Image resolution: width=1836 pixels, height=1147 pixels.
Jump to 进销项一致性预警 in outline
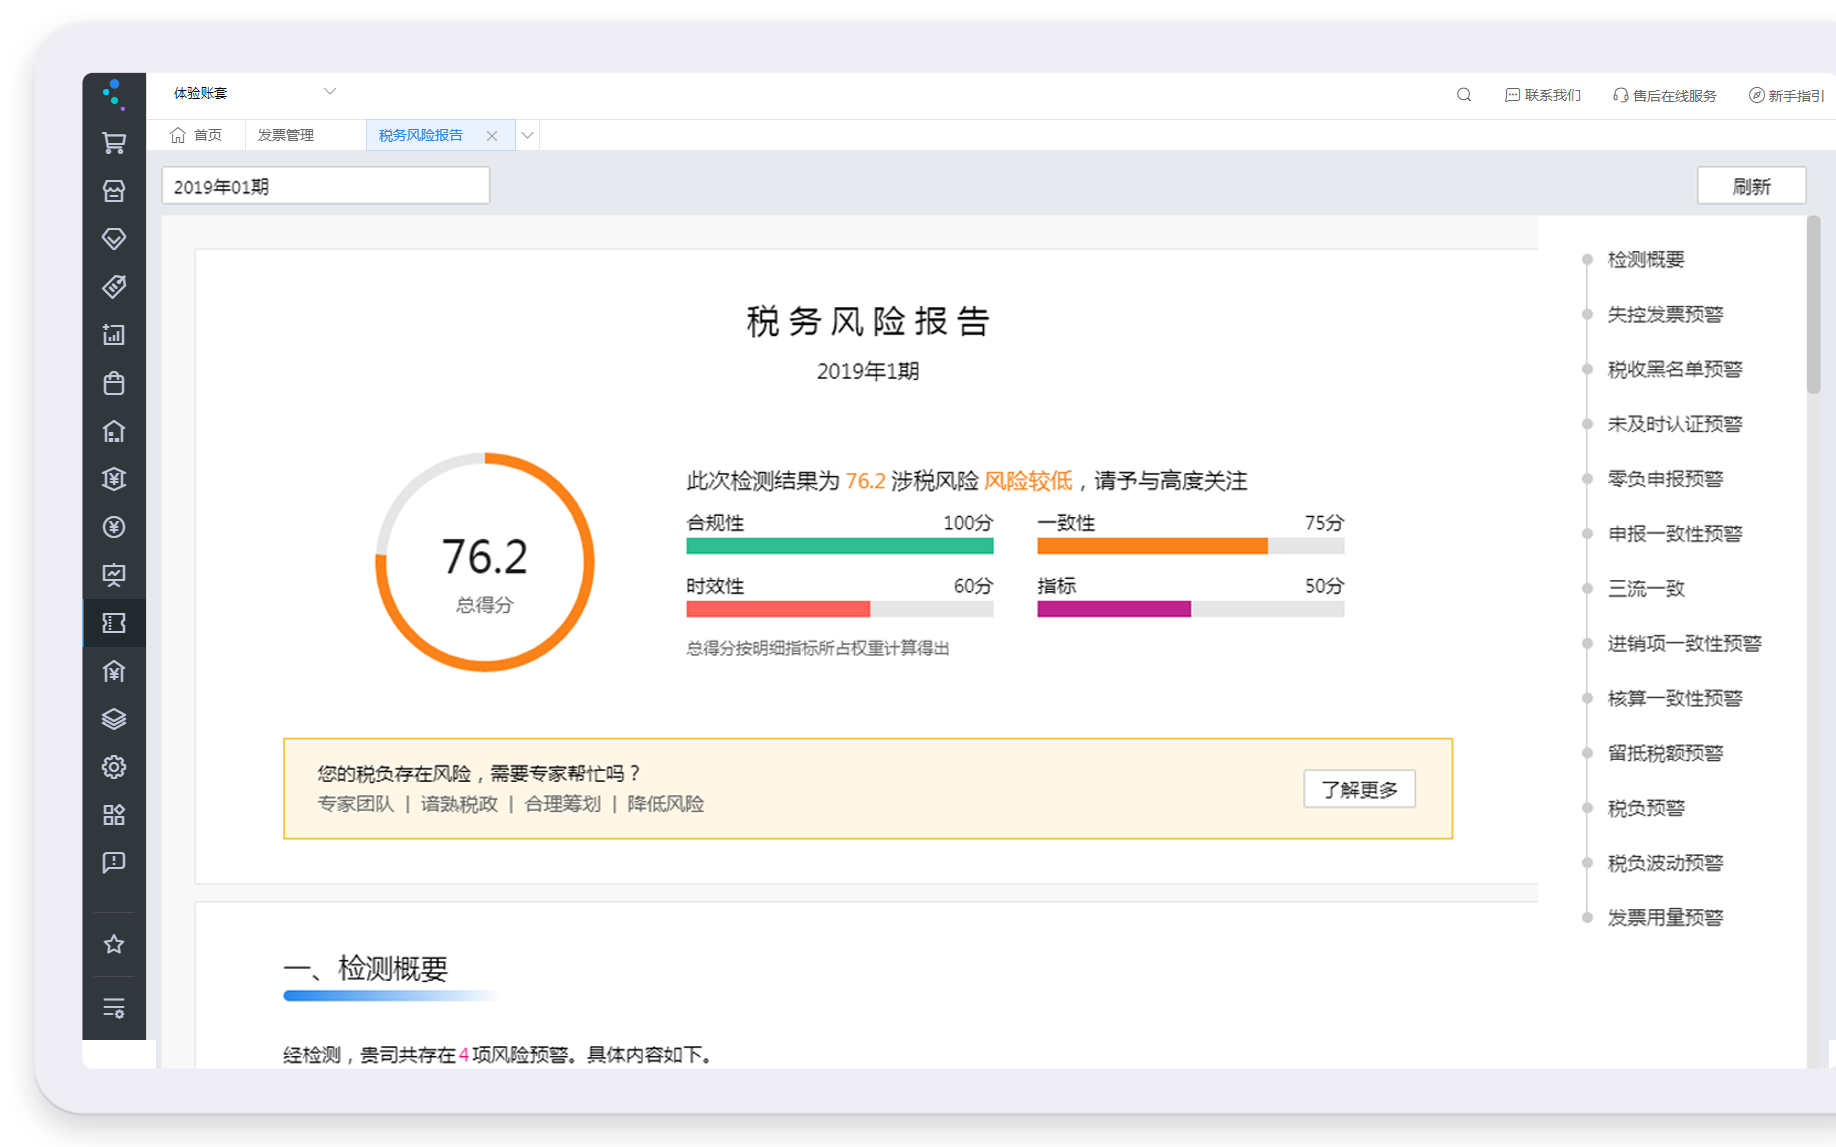[x=1684, y=644]
